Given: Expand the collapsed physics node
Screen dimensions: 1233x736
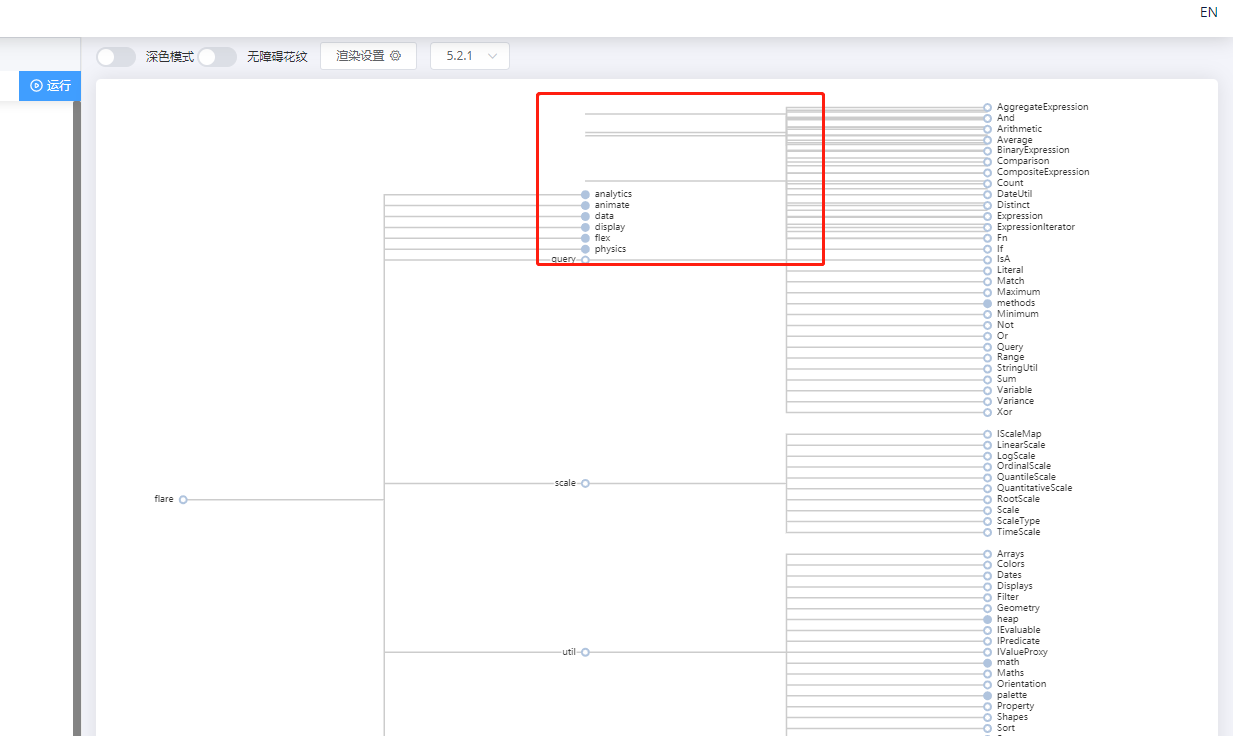Looking at the screenshot, I should (586, 248).
